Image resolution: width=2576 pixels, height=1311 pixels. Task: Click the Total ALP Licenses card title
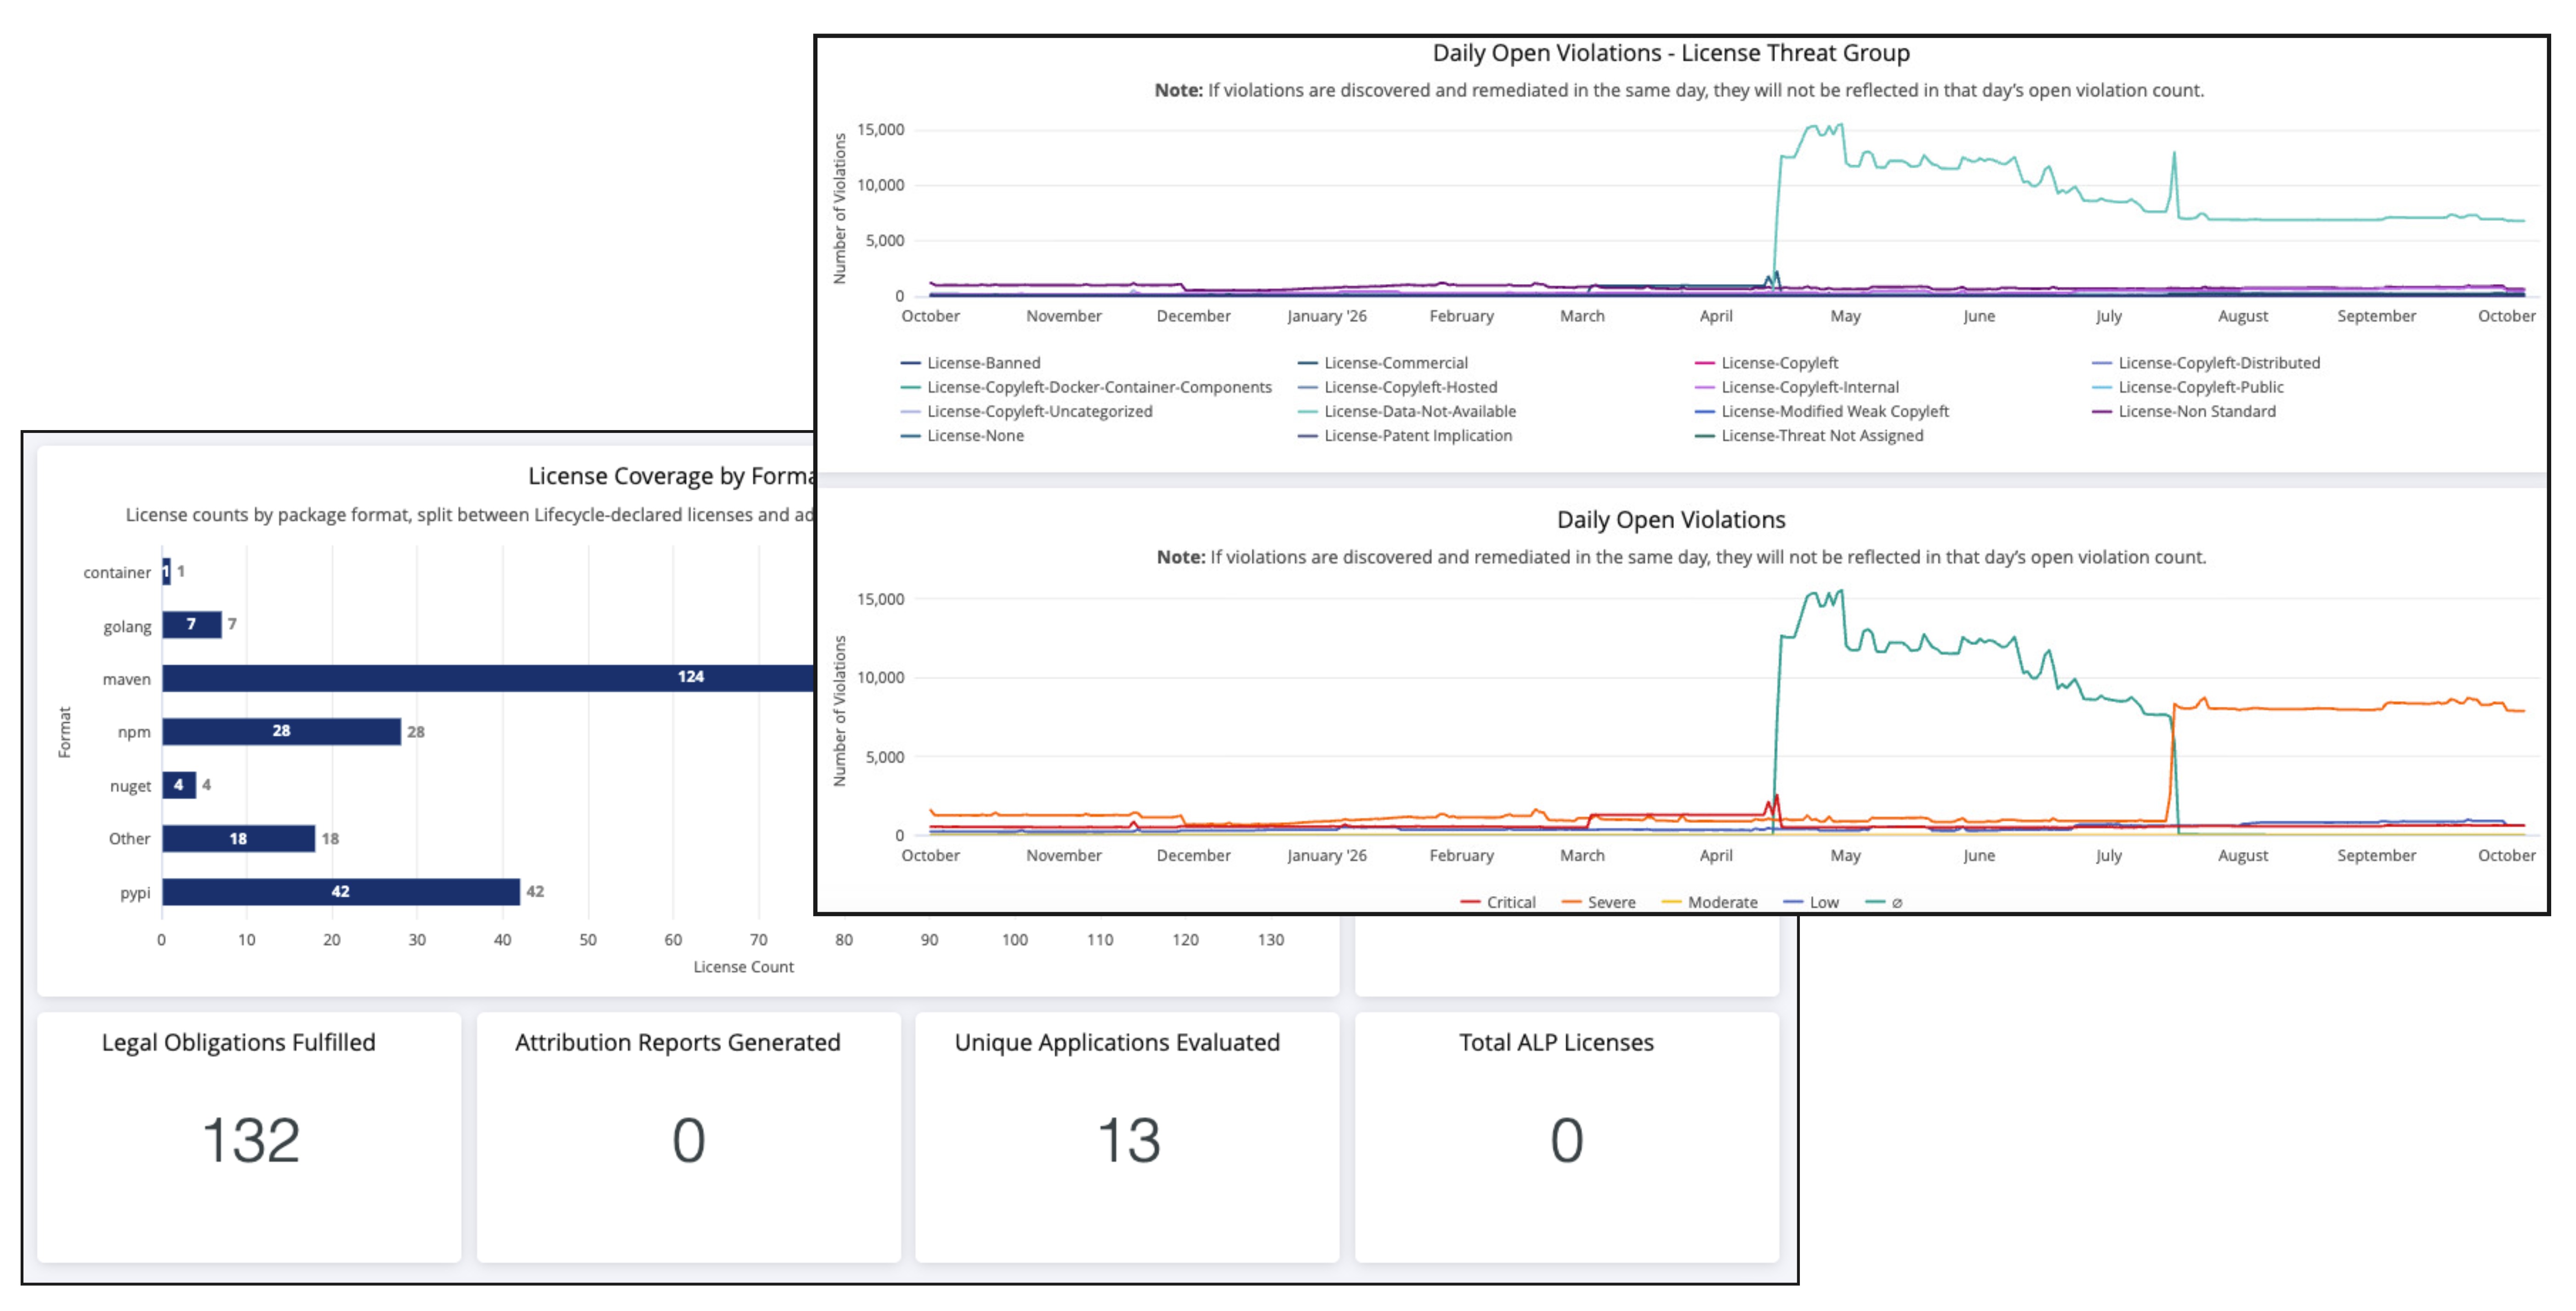click(1556, 1042)
